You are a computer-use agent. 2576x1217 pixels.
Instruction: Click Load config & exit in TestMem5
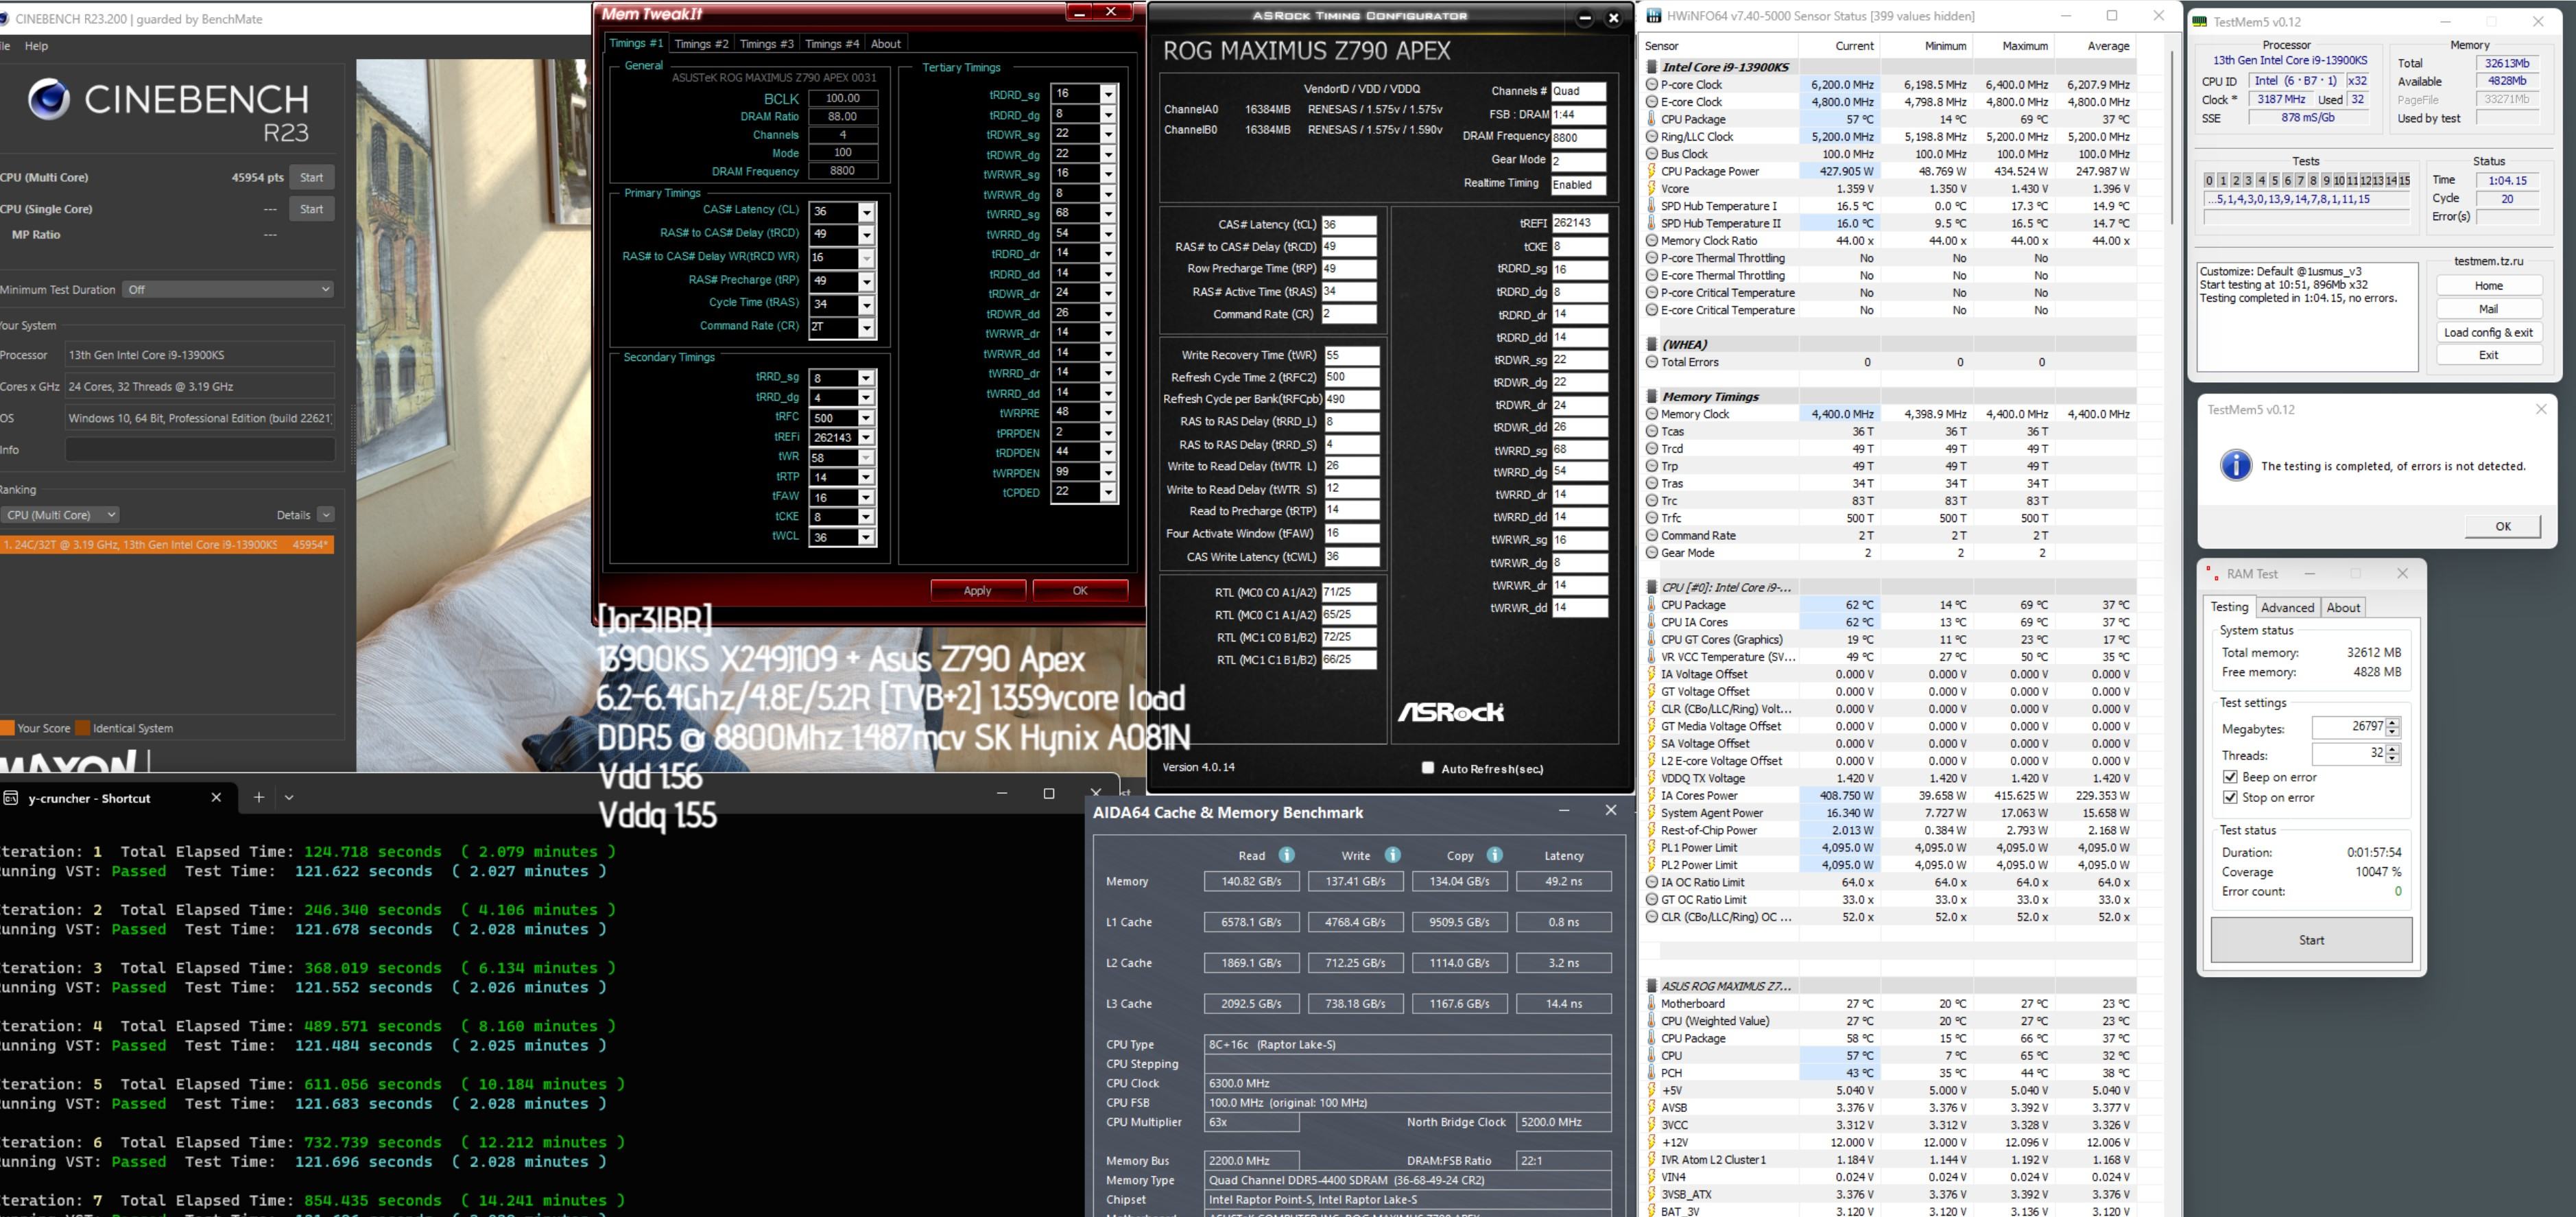2488,332
